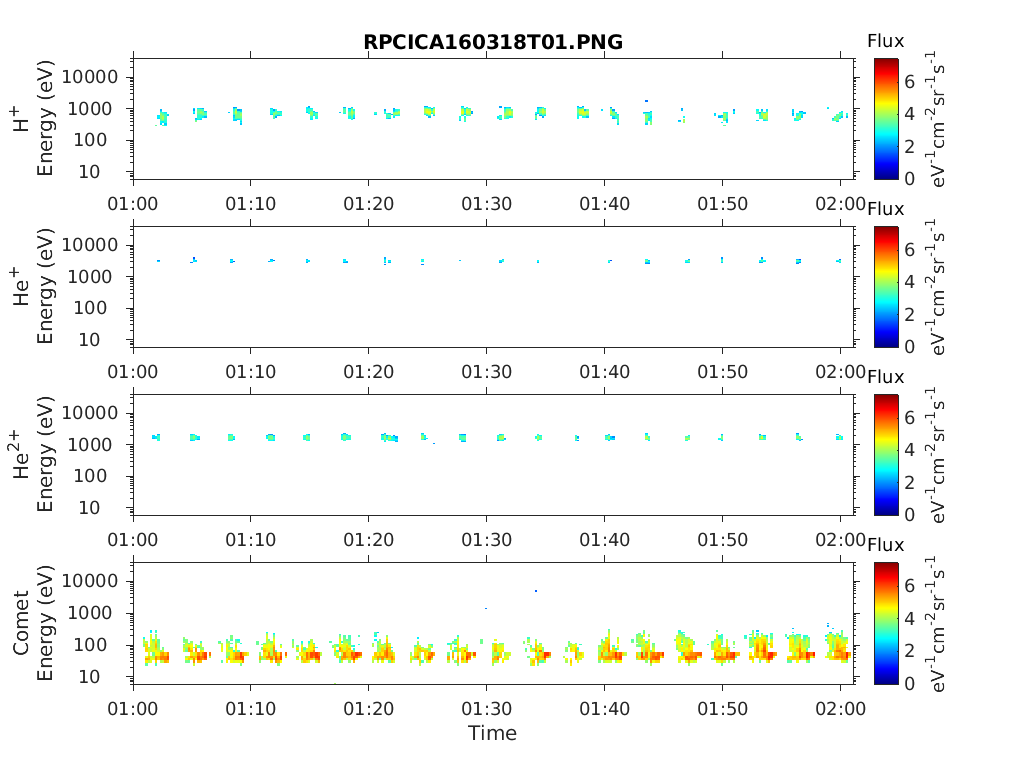Click the 01:00 tick label under the H+ panel
Viewport: 1024px width, 768px height.
(133, 204)
